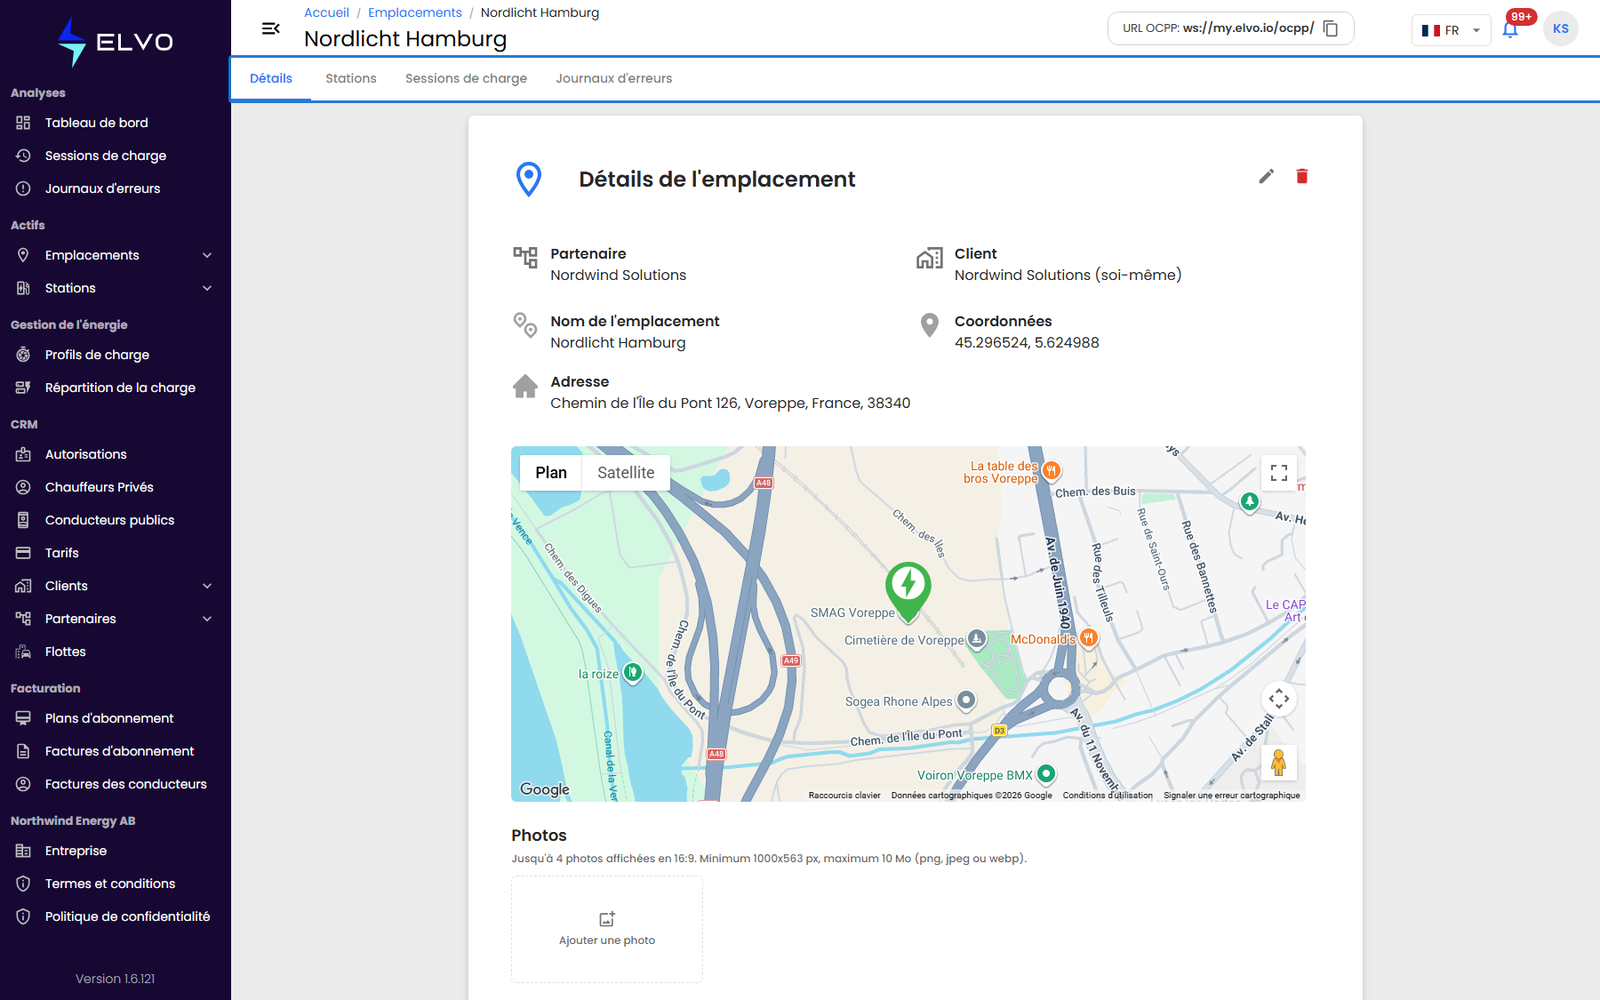Click the McDonald's map marker
The width and height of the screenshot is (1600, 1000).
1089,638
